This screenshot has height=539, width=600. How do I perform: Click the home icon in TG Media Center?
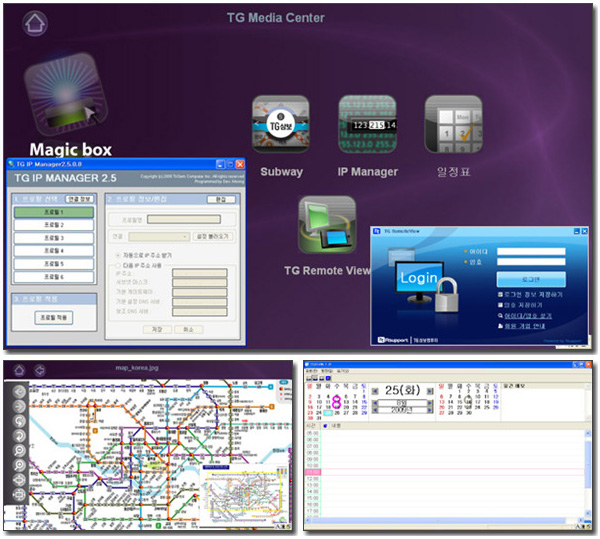coord(35,23)
